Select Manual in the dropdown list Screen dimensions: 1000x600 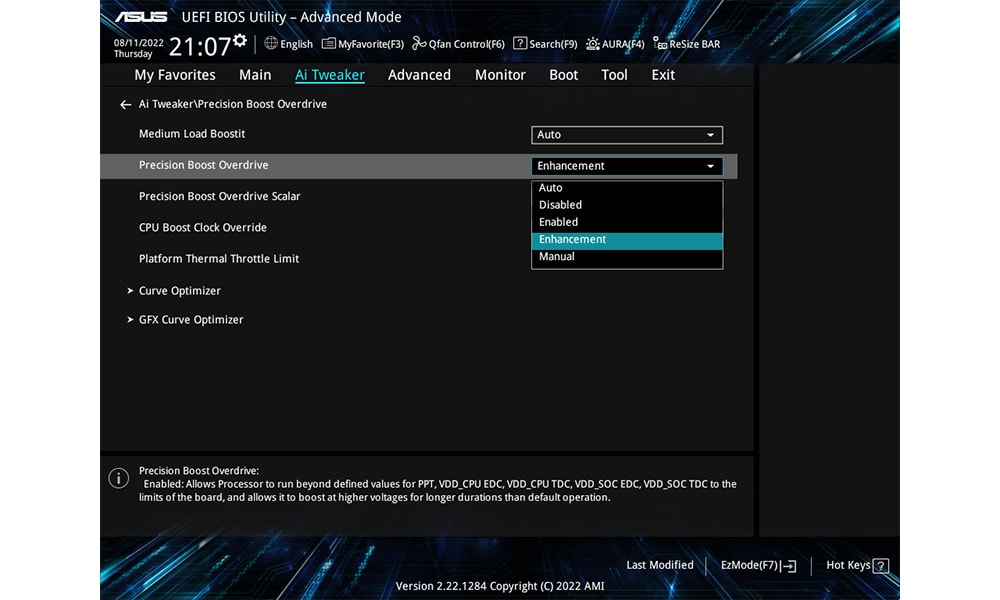[627, 256]
